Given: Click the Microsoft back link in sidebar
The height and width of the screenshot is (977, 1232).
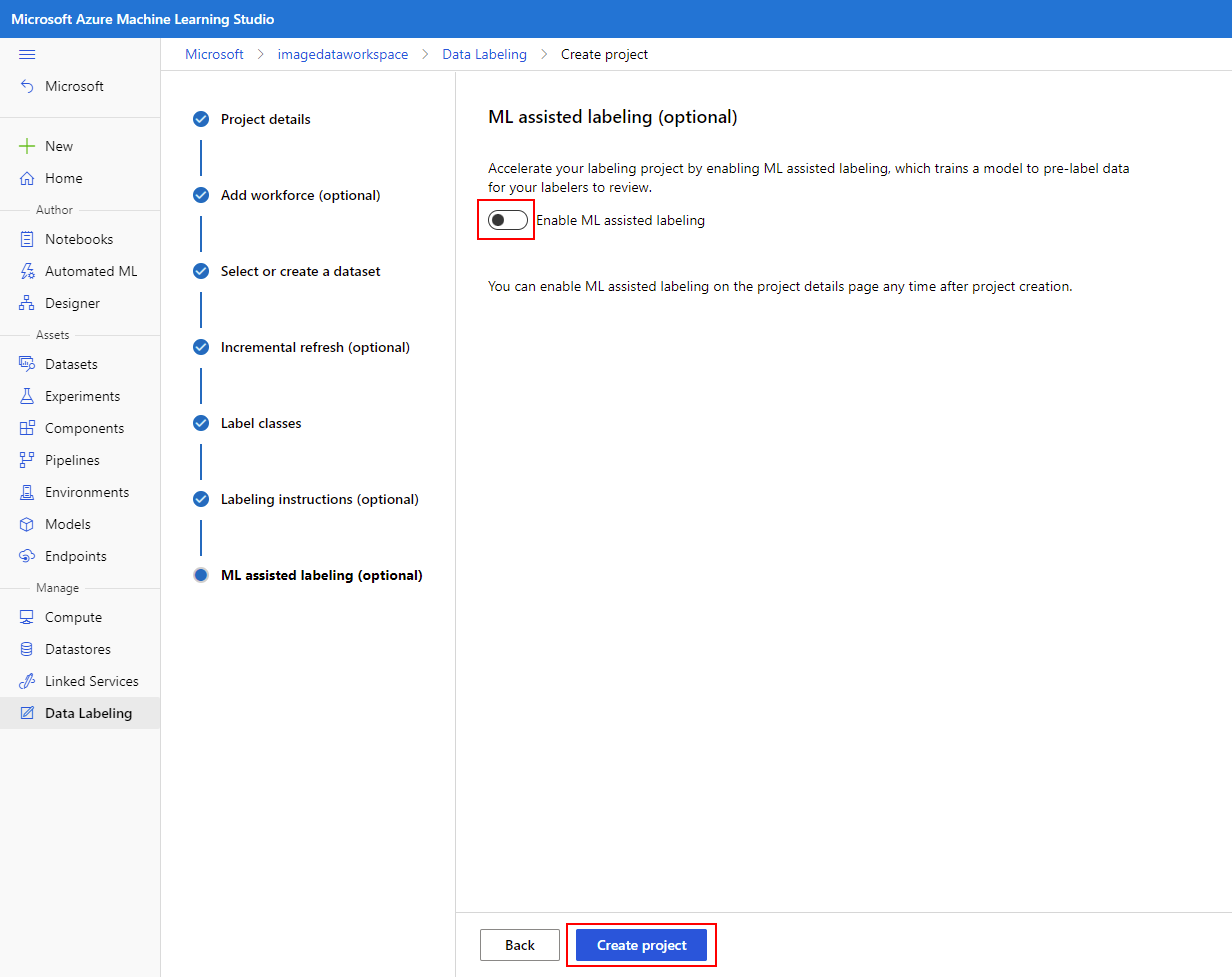Looking at the screenshot, I should (80, 86).
